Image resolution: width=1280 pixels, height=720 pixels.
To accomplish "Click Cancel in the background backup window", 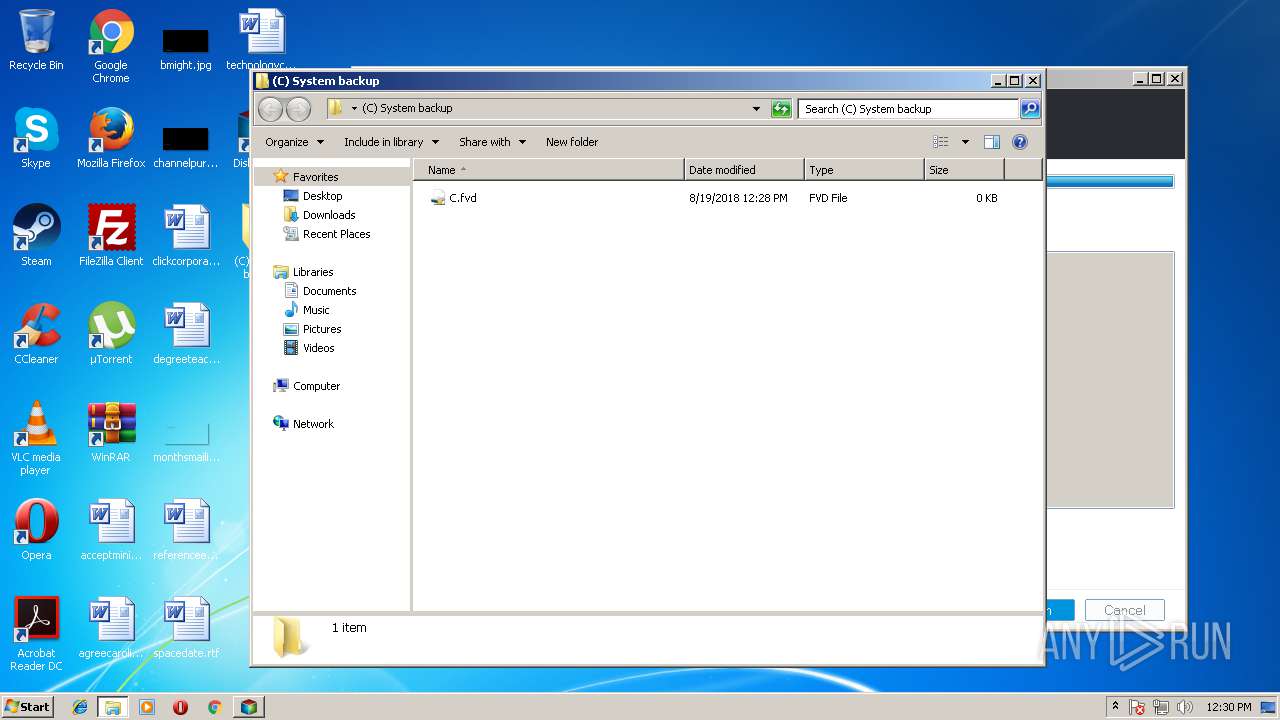I will click(1124, 610).
